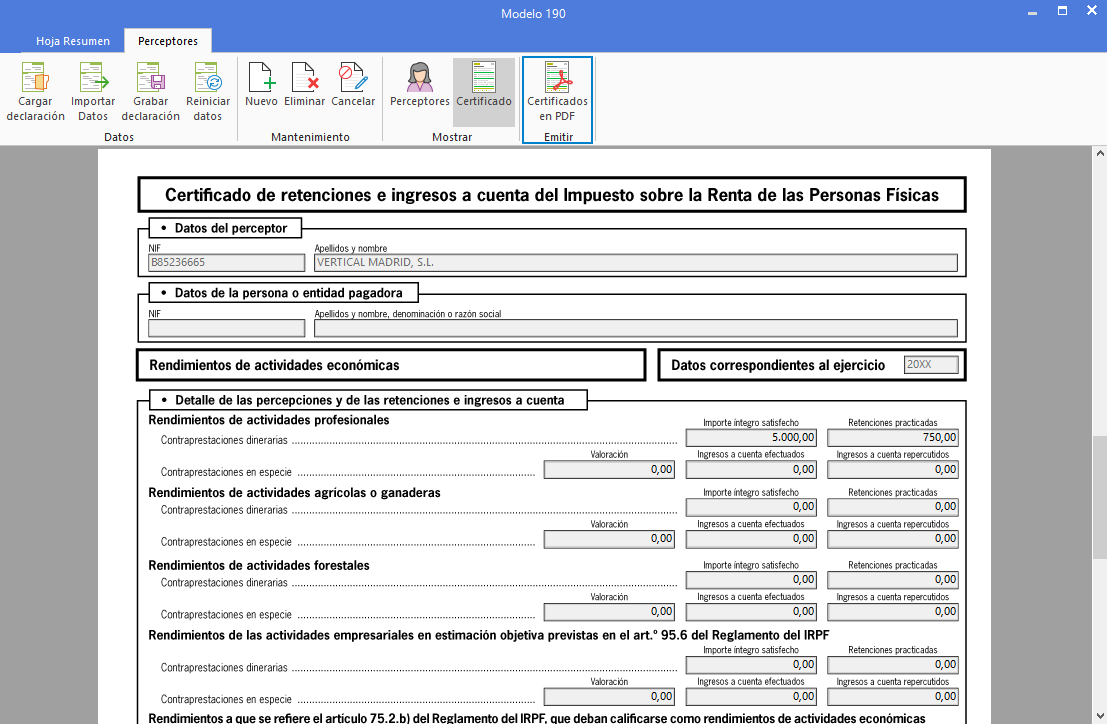This screenshot has width=1107, height=724.
Task: Click the Certificado display icon
Action: 485,90
